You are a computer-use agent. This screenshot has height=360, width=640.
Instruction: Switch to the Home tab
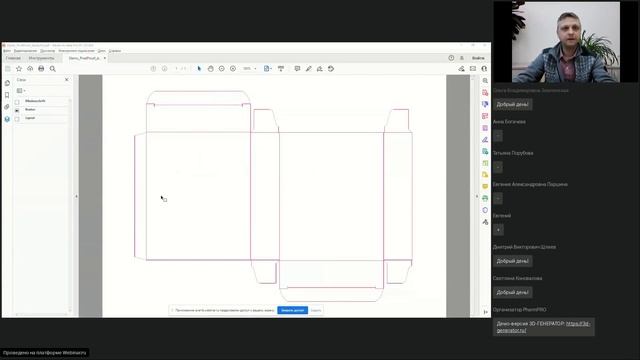pyautogui.click(x=13, y=58)
